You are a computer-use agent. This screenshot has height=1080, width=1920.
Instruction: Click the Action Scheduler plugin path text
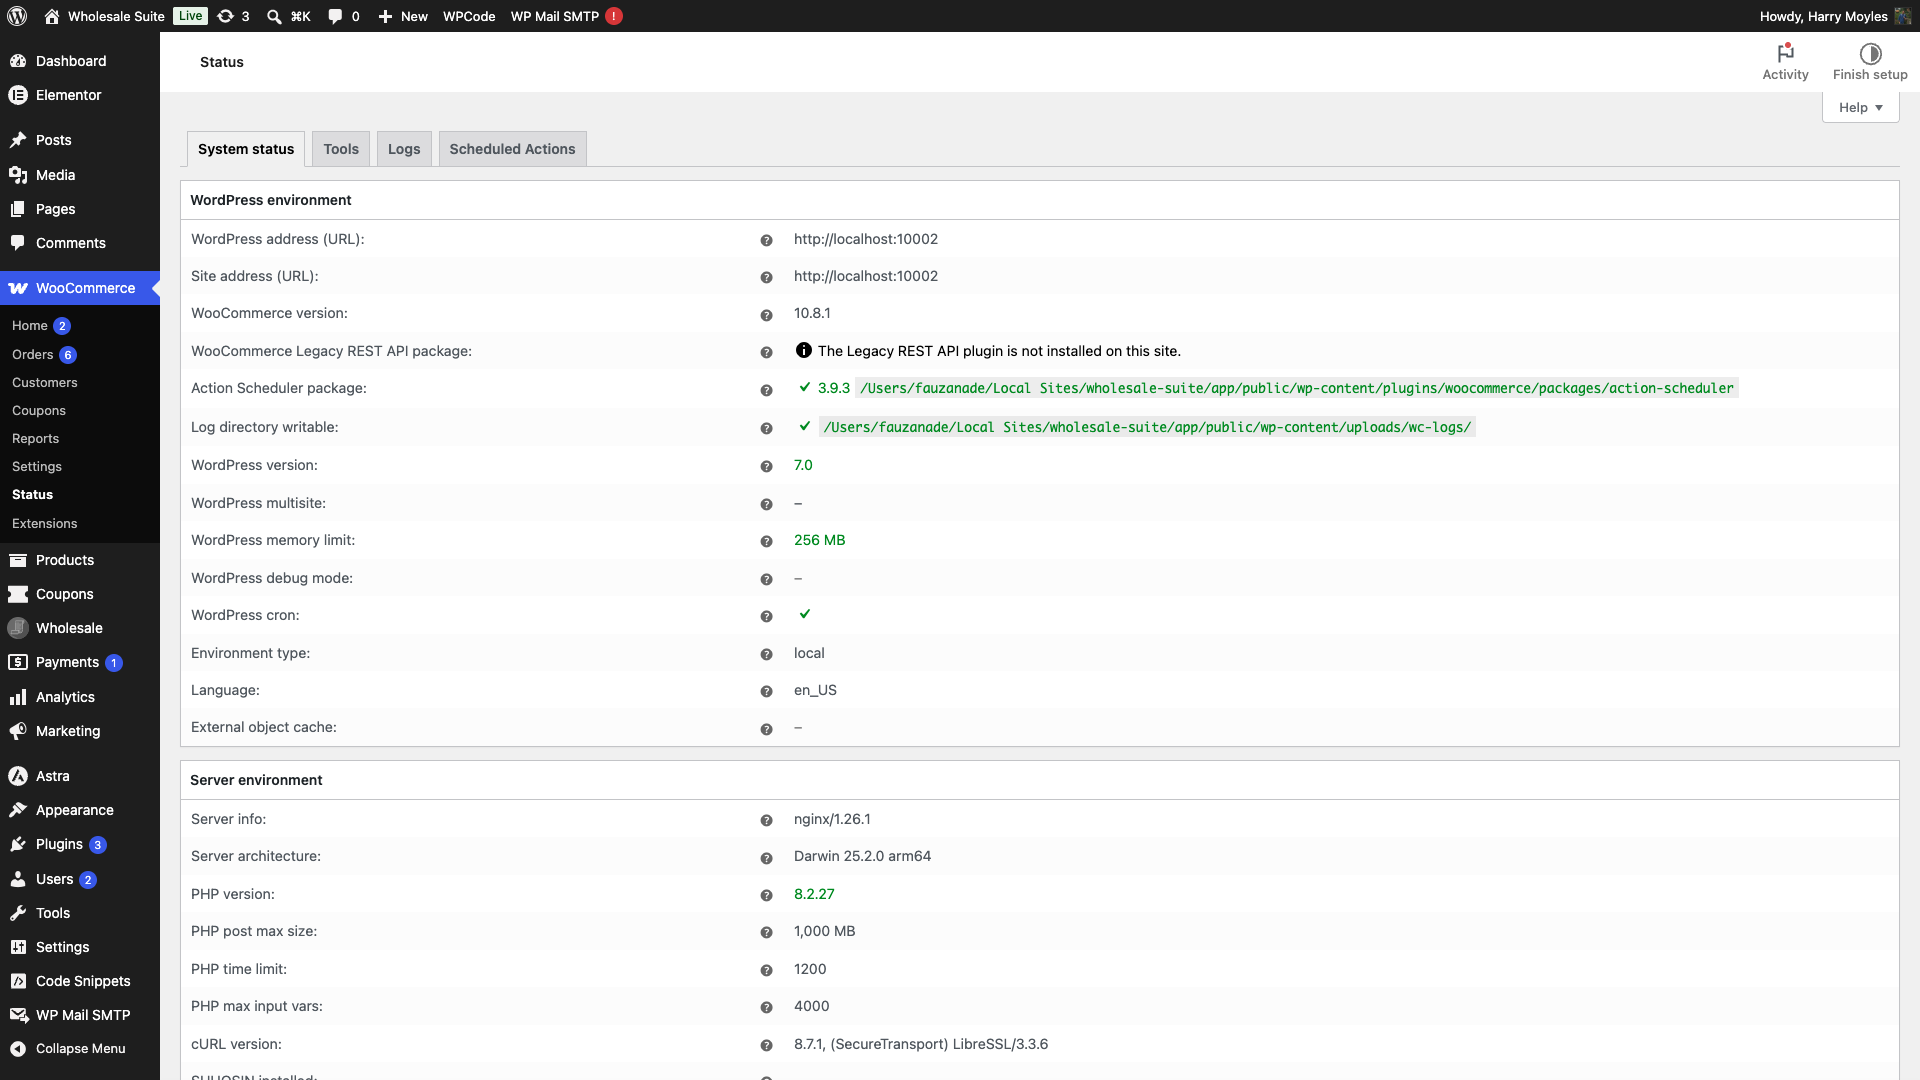pos(1296,388)
